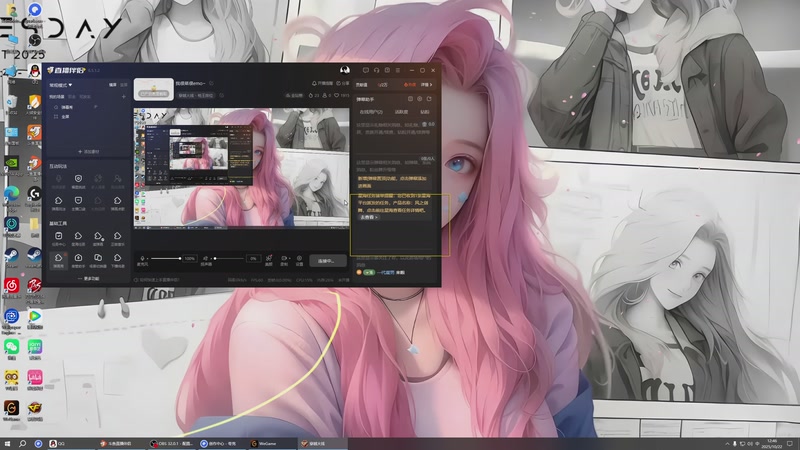Open the 录制 record camera dropdown

(x=284, y=259)
